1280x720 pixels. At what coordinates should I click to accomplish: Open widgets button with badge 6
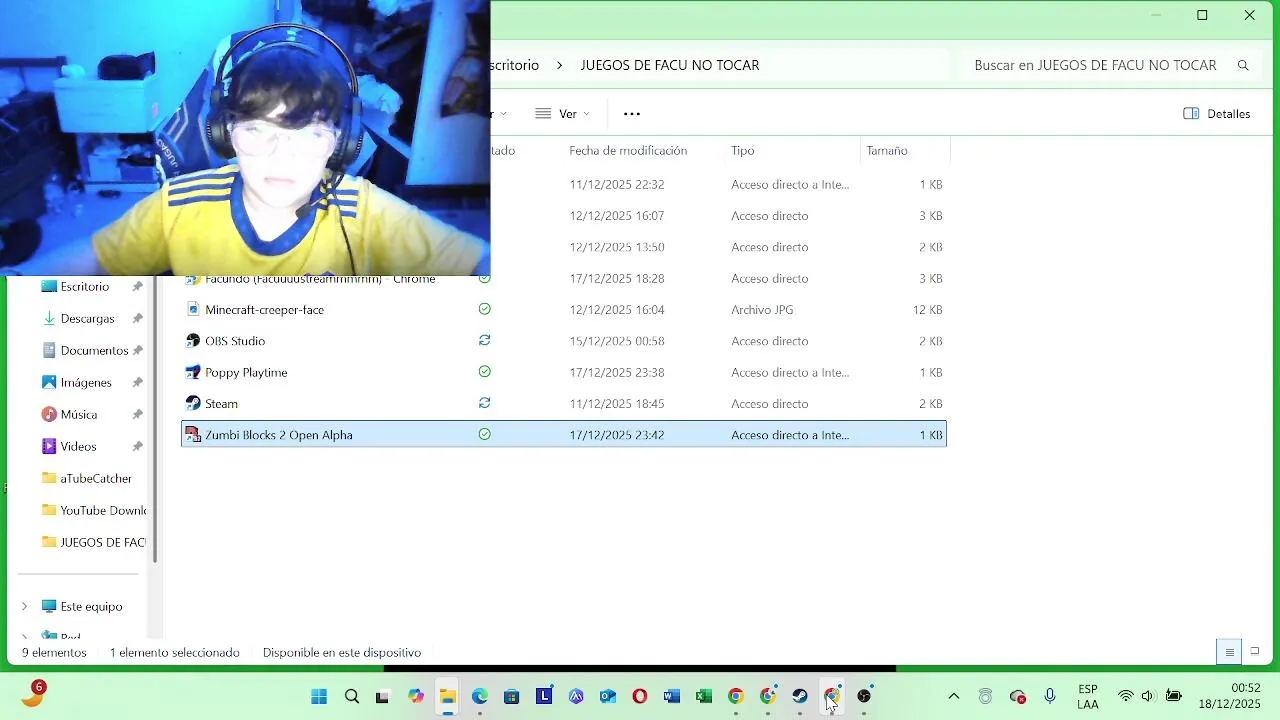33,695
